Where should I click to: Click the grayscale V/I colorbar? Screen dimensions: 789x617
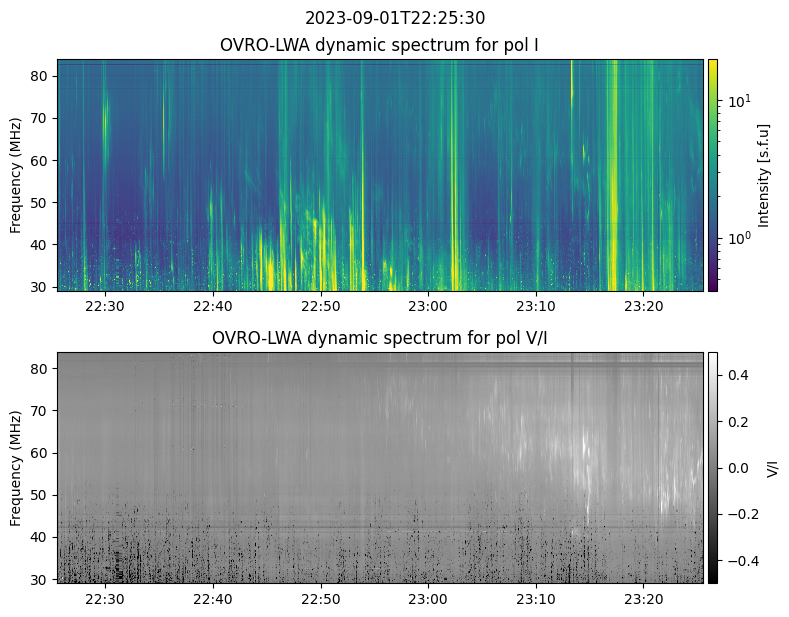click(x=713, y=467)
